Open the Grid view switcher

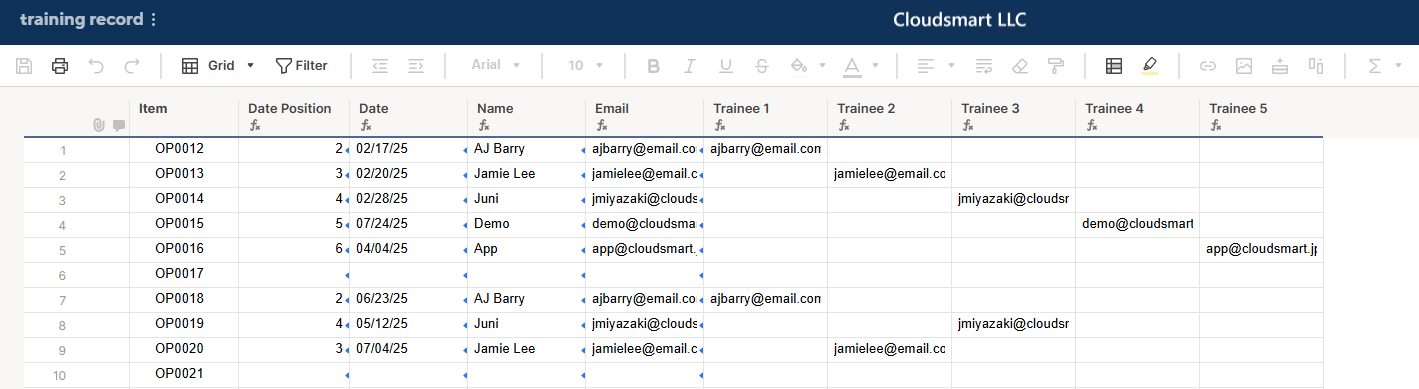pos(218,66)
